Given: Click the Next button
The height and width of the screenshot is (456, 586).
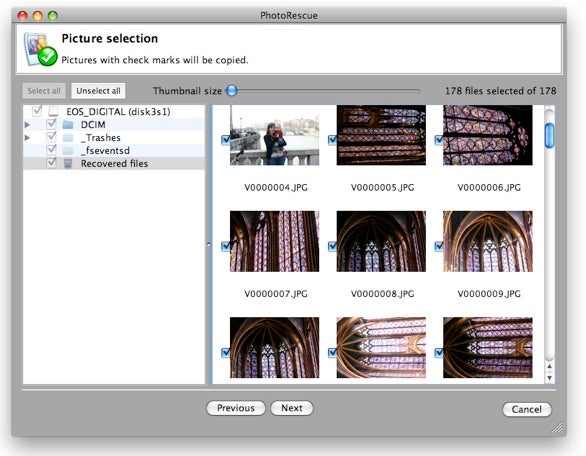Looking at the screenshot, I should click(x=292, y=408).
